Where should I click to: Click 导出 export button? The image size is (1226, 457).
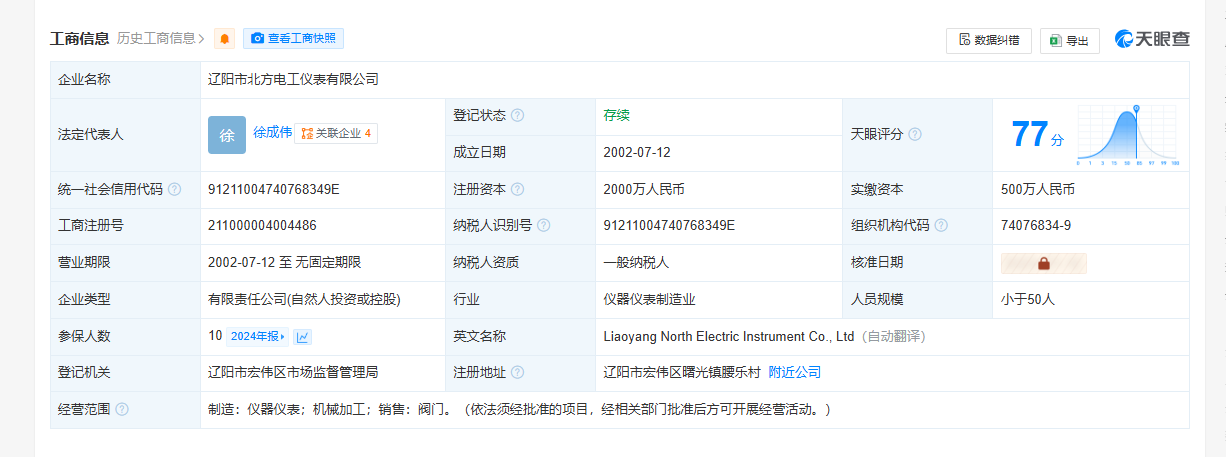(x=1069, y=41)
